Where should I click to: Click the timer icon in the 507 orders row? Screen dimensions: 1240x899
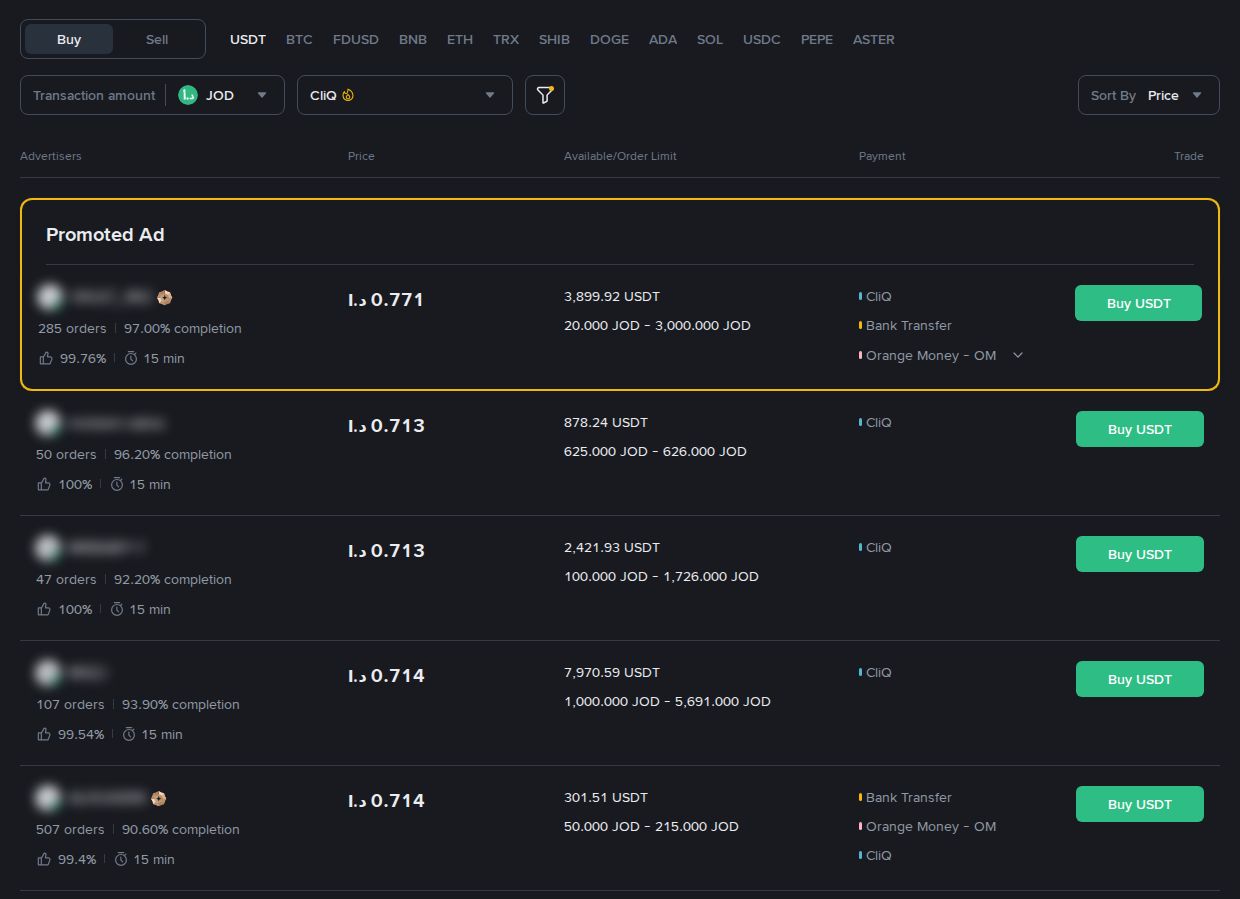tap(121, 859)
